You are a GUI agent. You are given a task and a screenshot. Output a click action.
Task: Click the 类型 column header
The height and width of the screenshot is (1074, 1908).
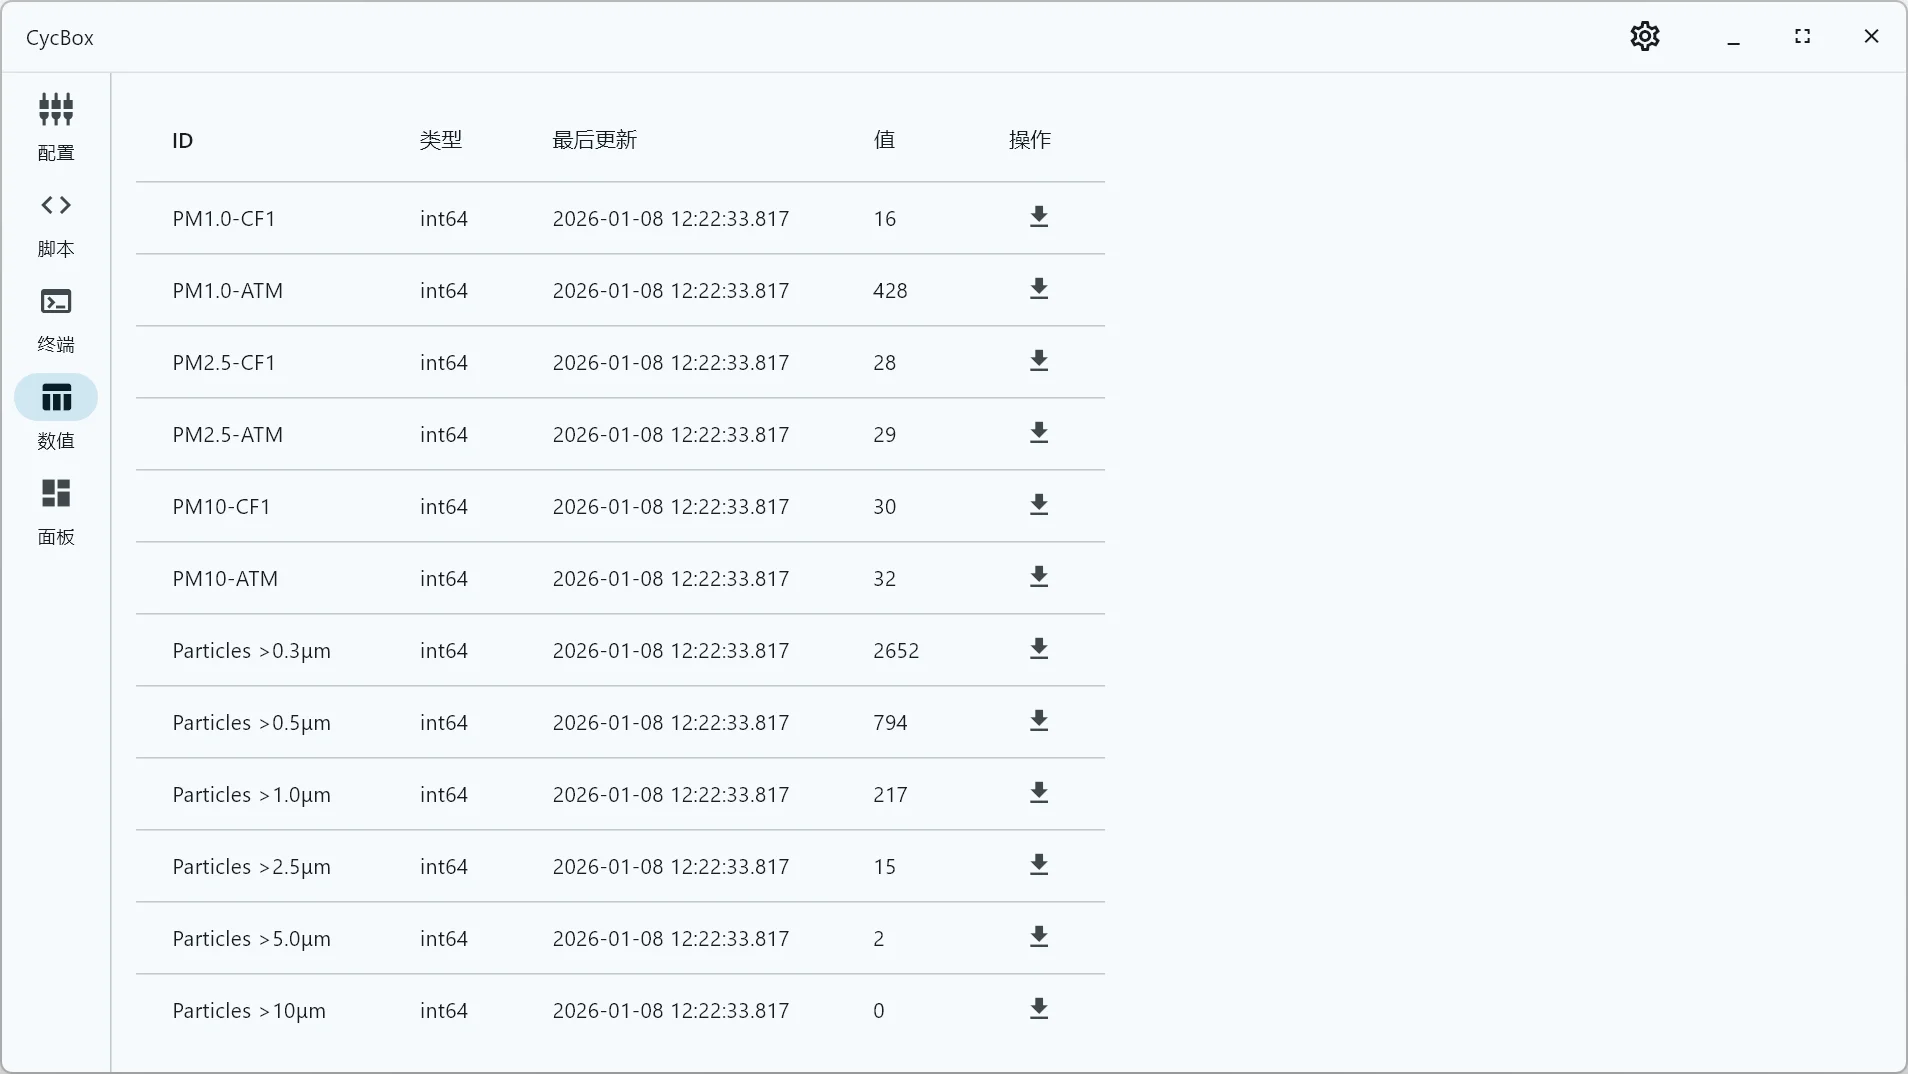click(x=442, y=140)
